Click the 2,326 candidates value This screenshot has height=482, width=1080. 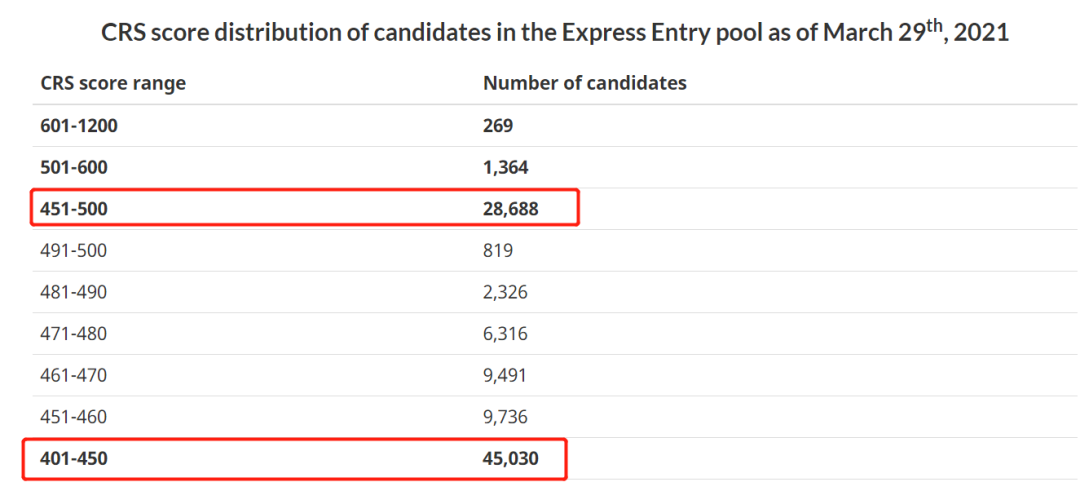pos(506,292)
